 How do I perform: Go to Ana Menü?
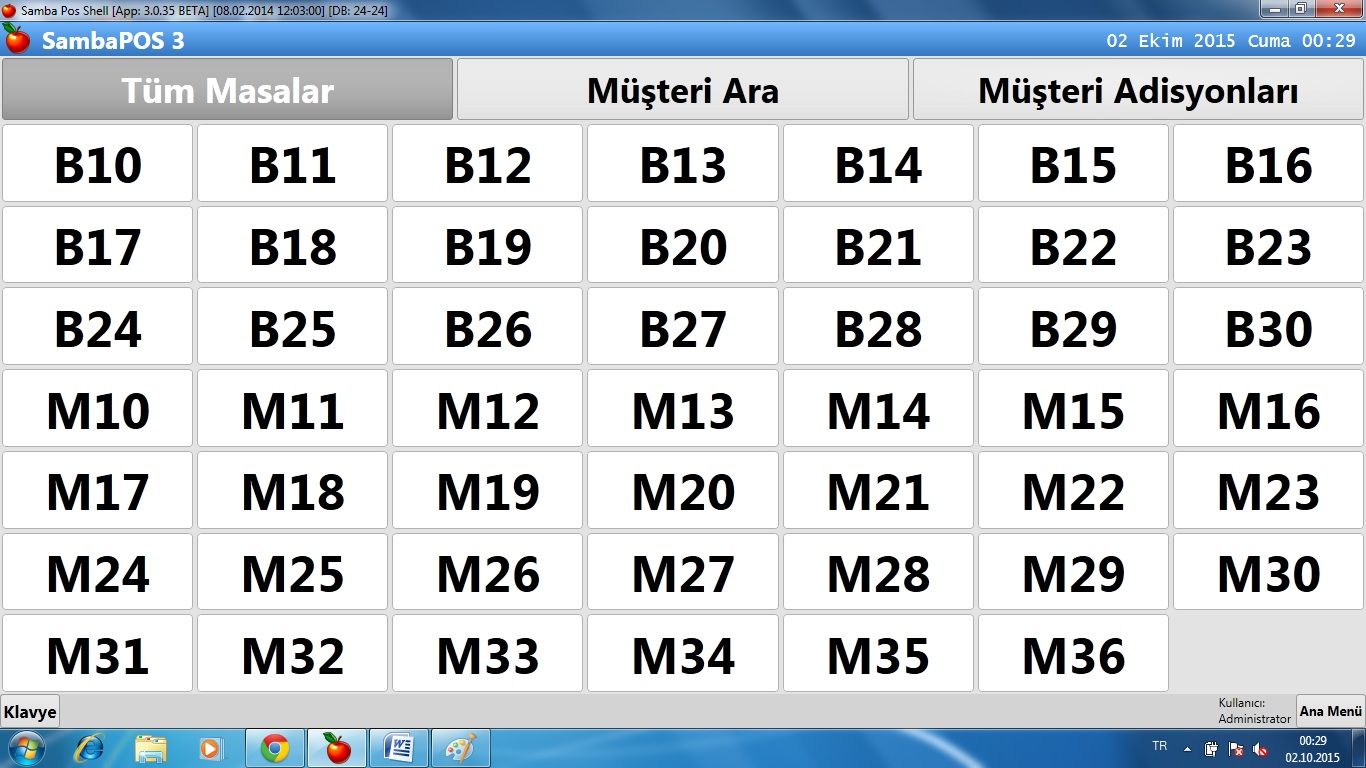pos(1330,712)
